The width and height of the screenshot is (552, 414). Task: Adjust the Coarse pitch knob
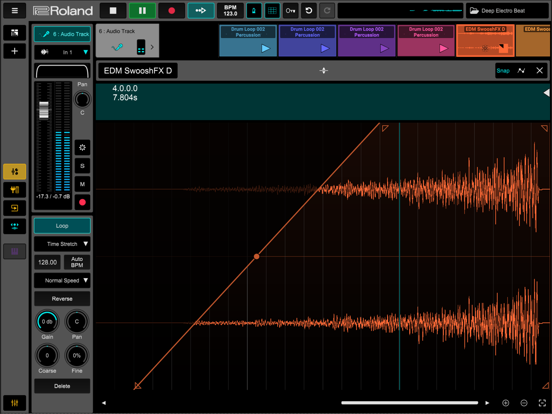tap(47, 356)
